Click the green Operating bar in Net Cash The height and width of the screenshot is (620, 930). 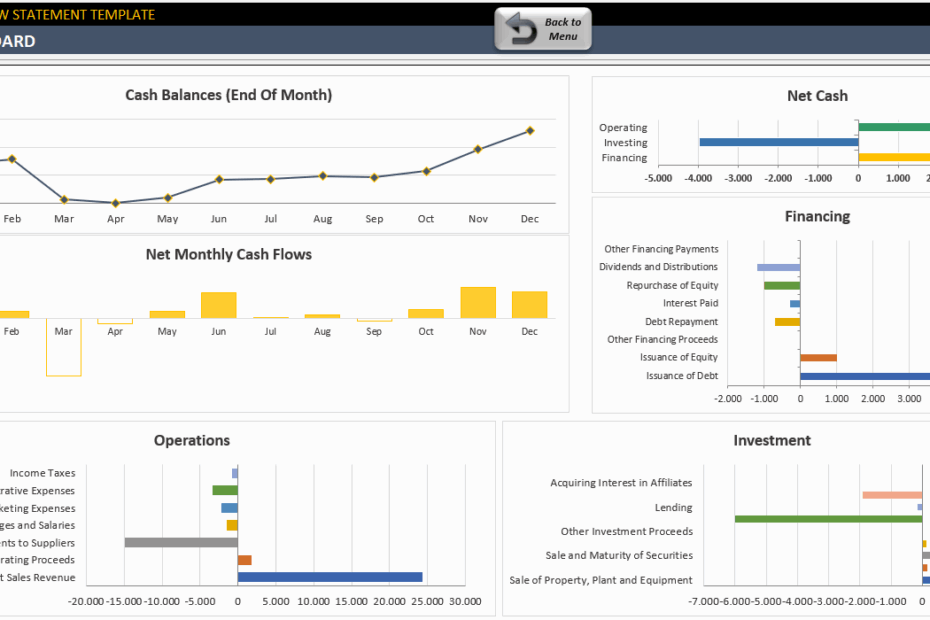893,127
